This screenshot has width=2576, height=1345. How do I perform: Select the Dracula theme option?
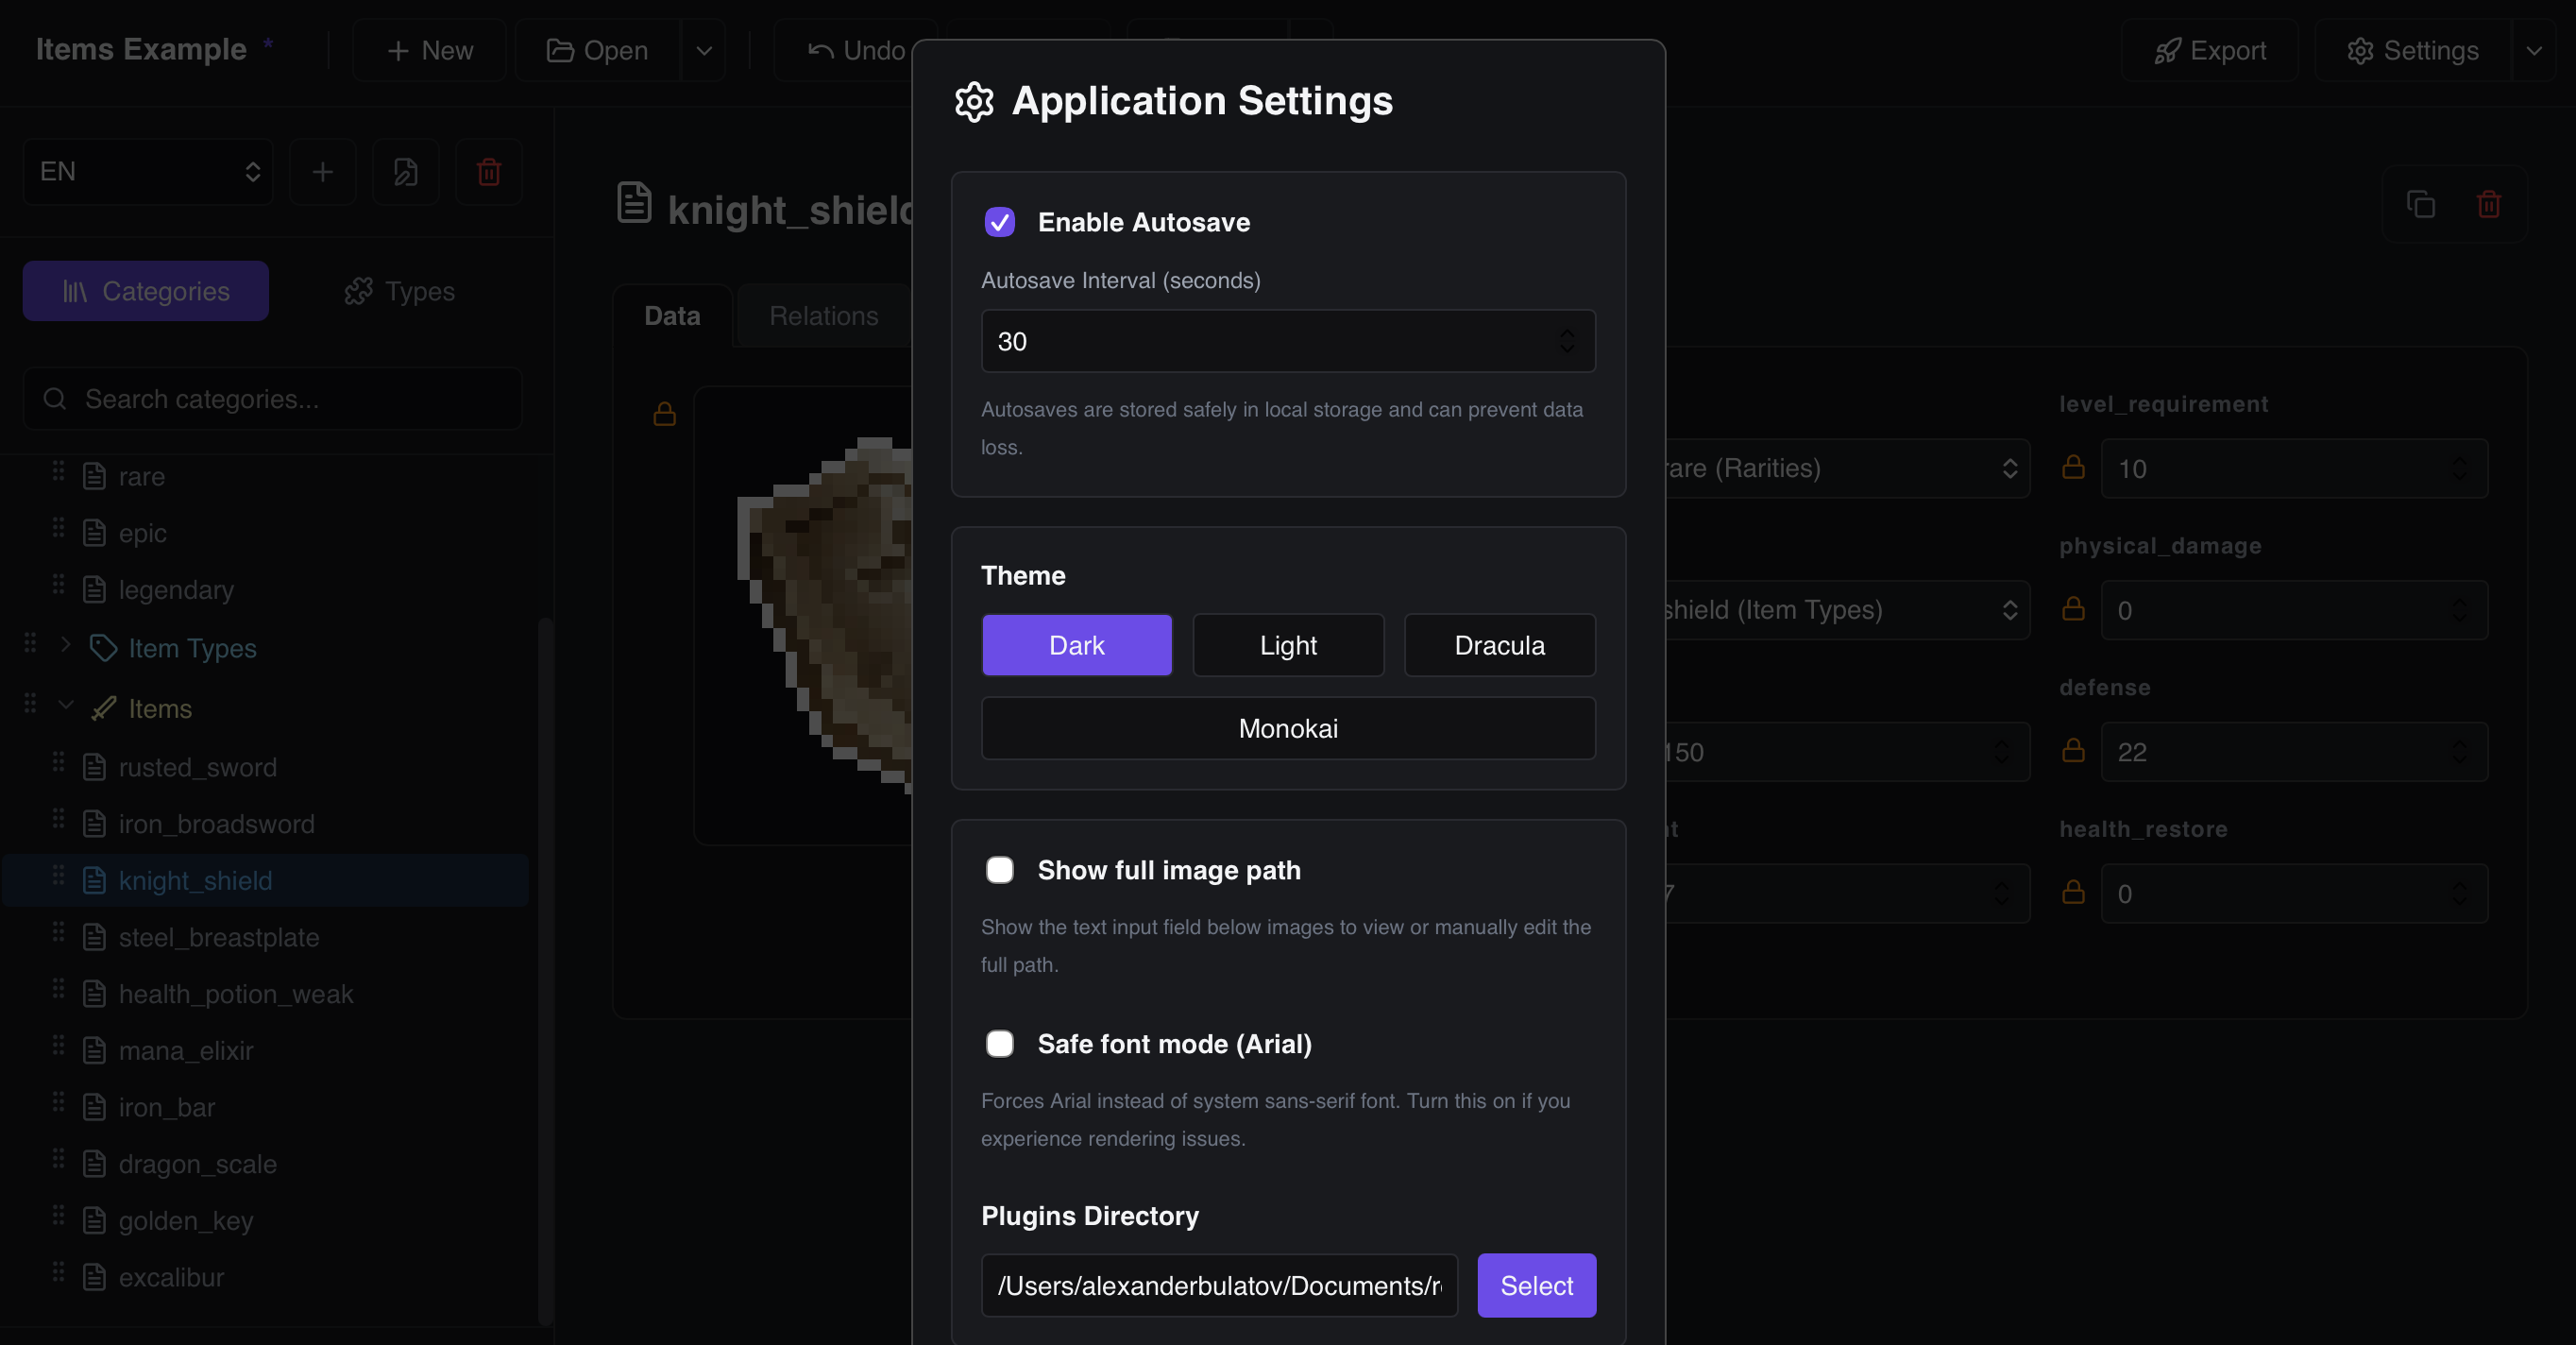coord(1499,645)
